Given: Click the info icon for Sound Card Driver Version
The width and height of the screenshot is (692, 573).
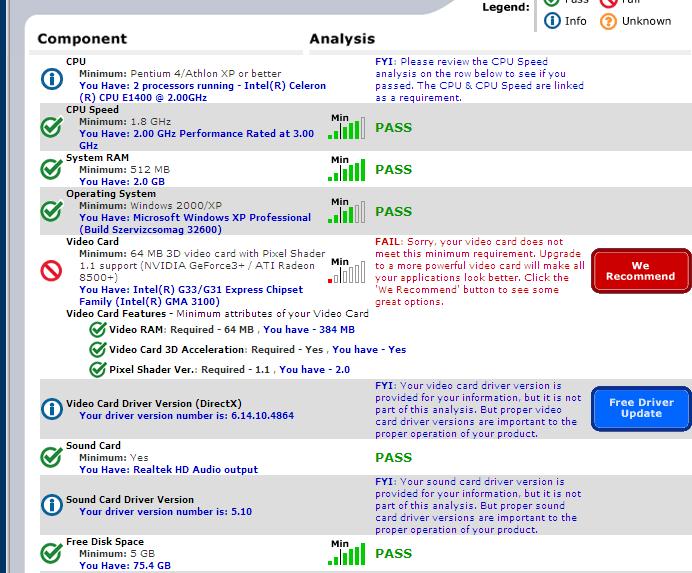Looking at the screenshot, I should point(51,505).
